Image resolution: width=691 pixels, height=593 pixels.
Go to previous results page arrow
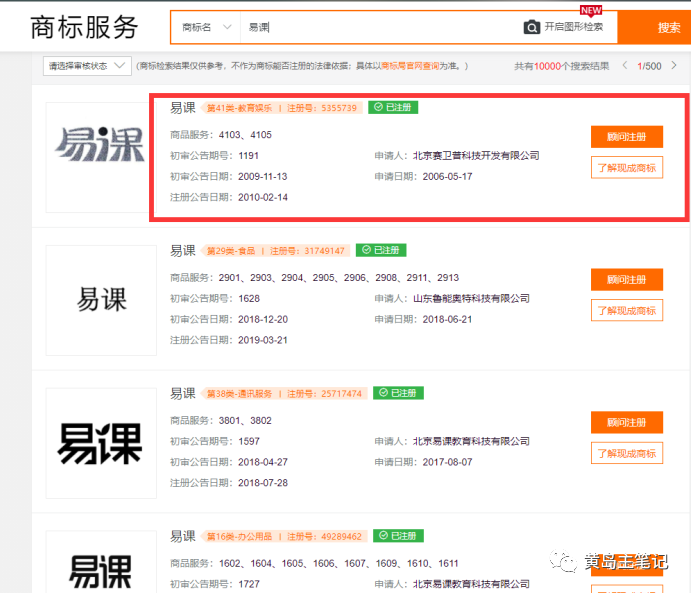(x=625, y=66)
